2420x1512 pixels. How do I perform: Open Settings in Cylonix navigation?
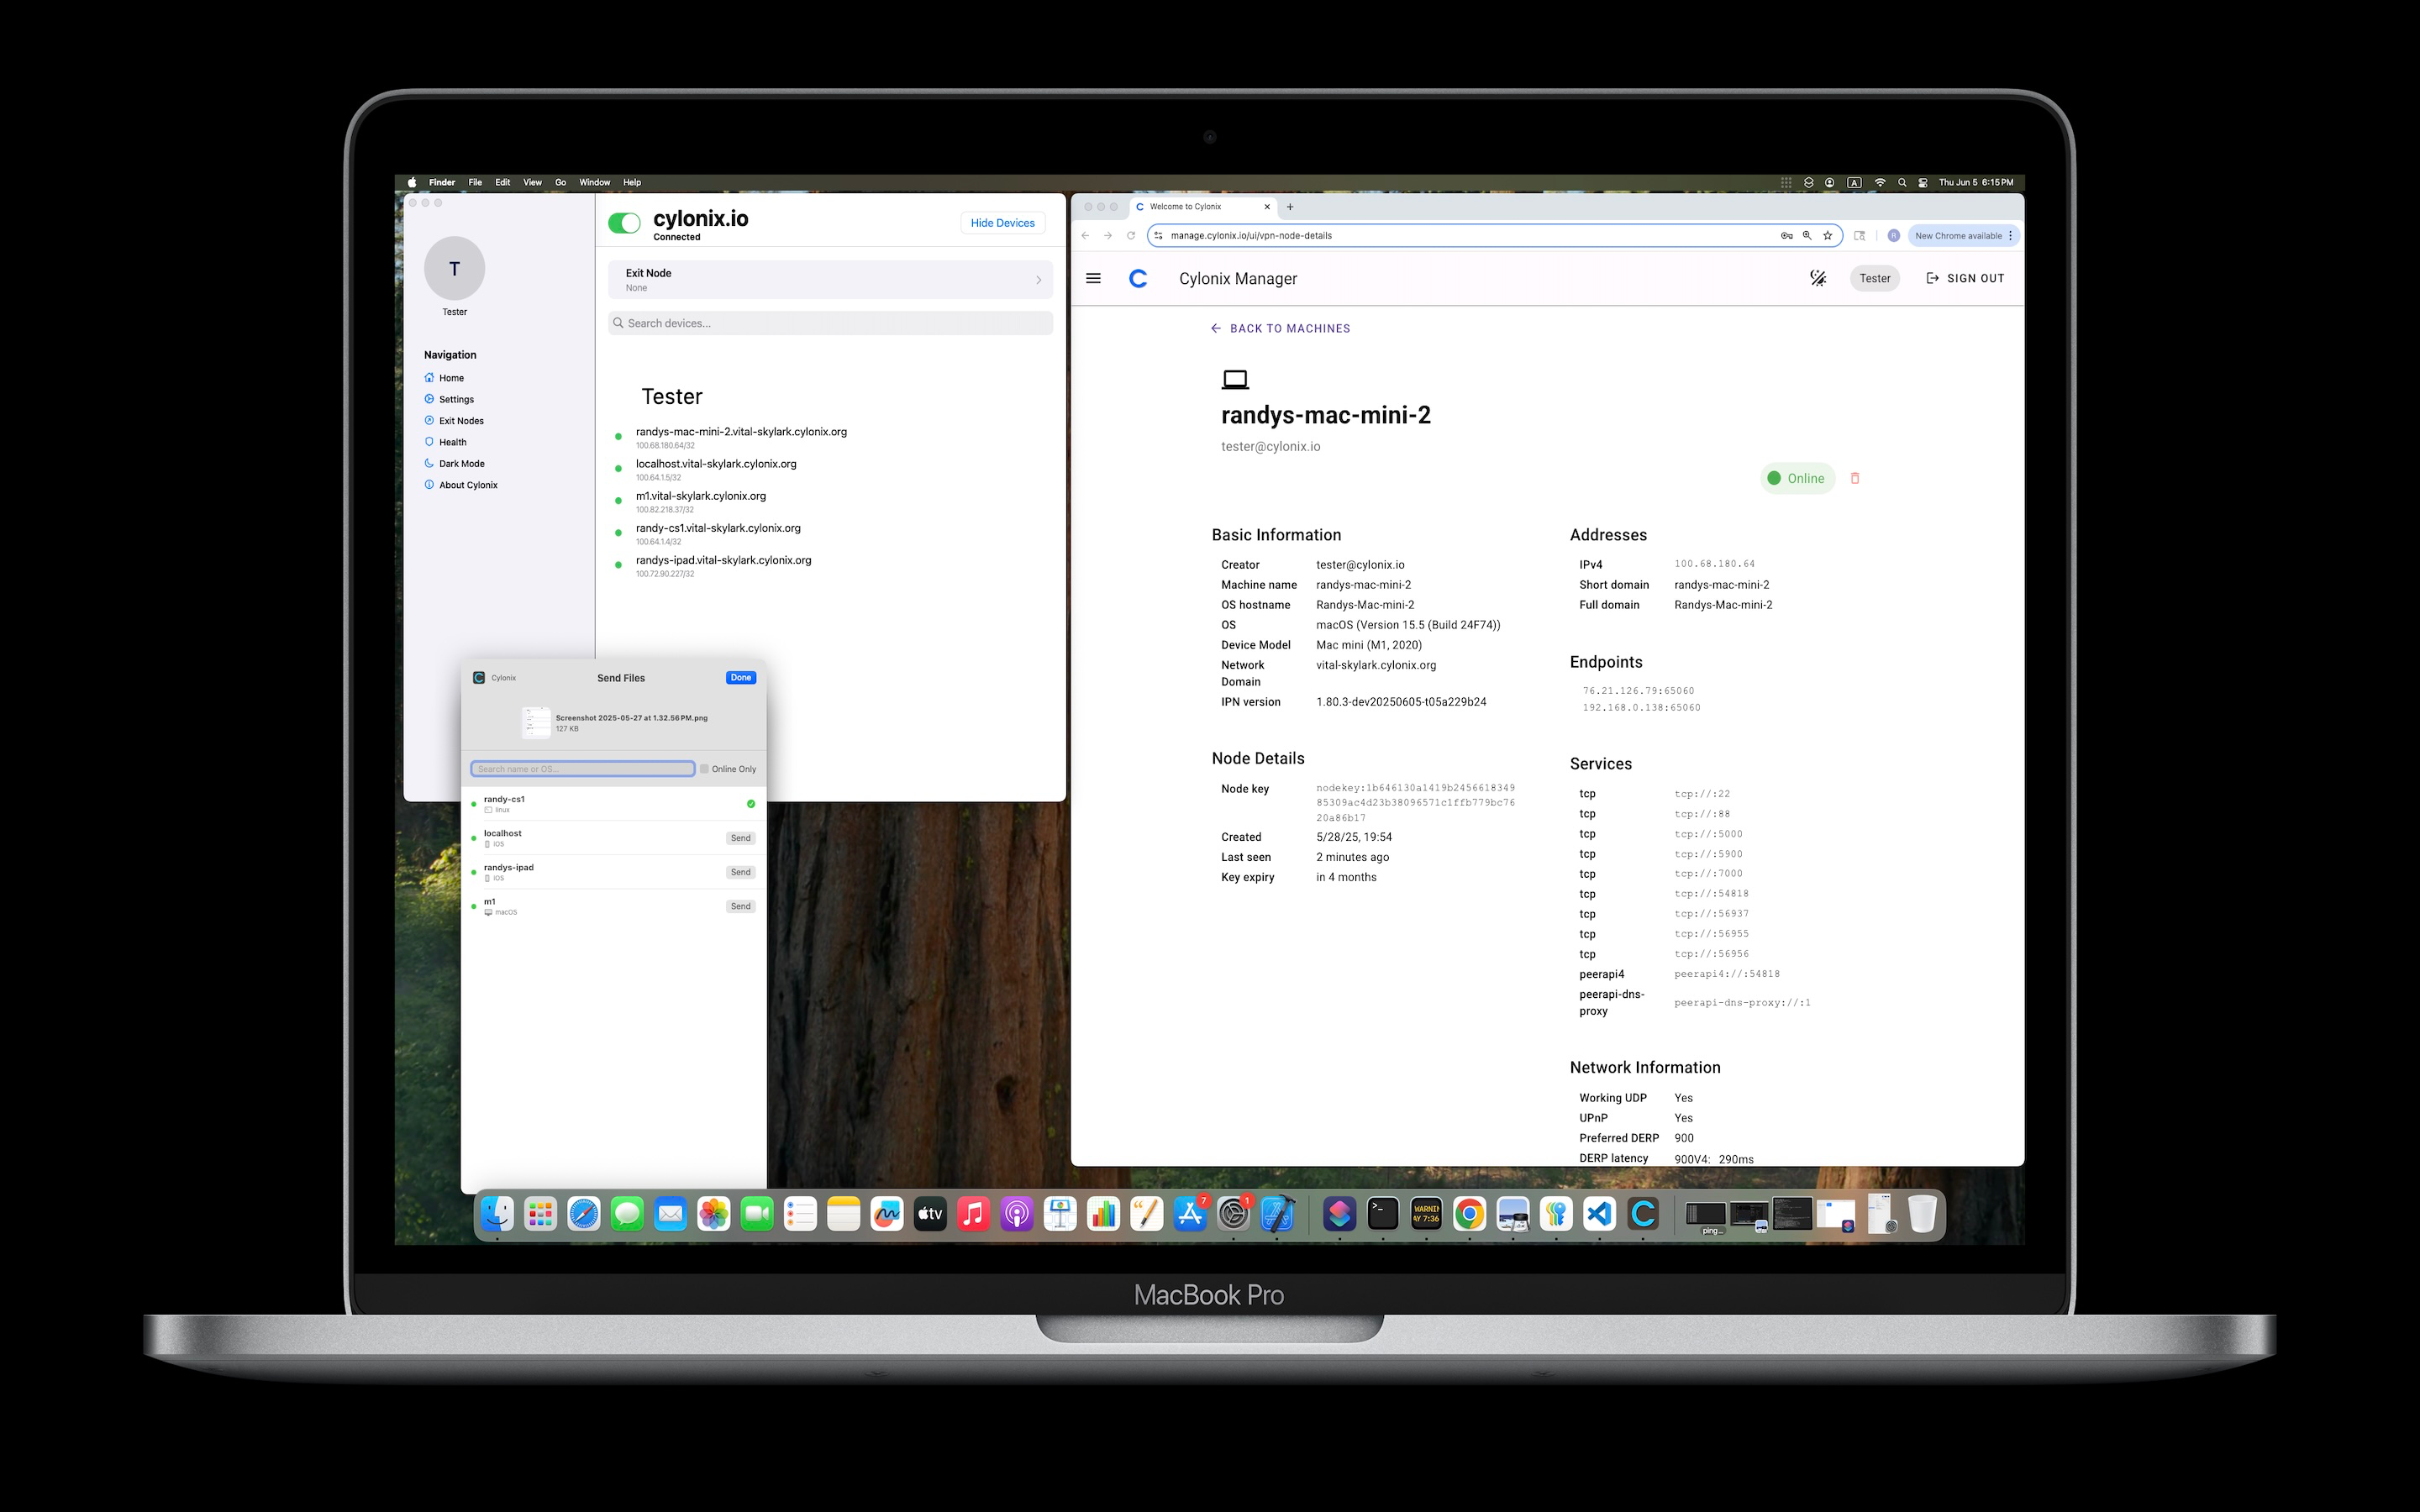point(449,399)
